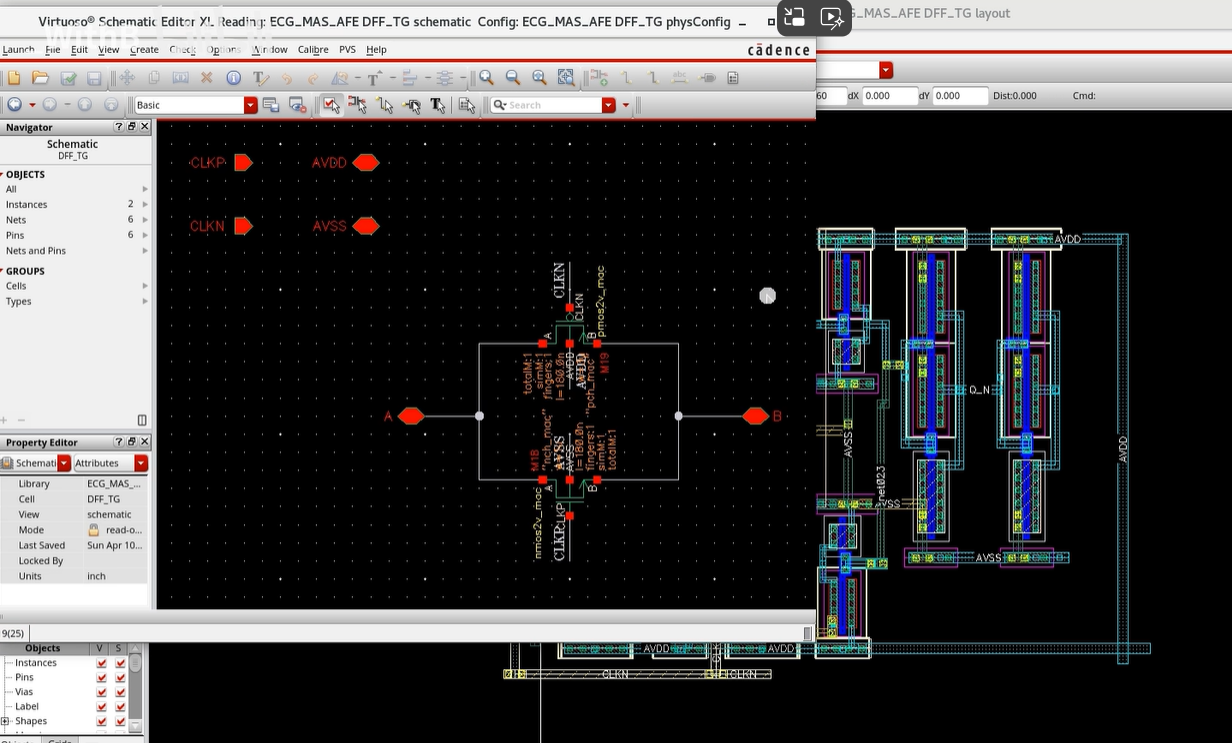Click the Save disk icon
This screenshot has height=743, width=1232.
(94, 77)
